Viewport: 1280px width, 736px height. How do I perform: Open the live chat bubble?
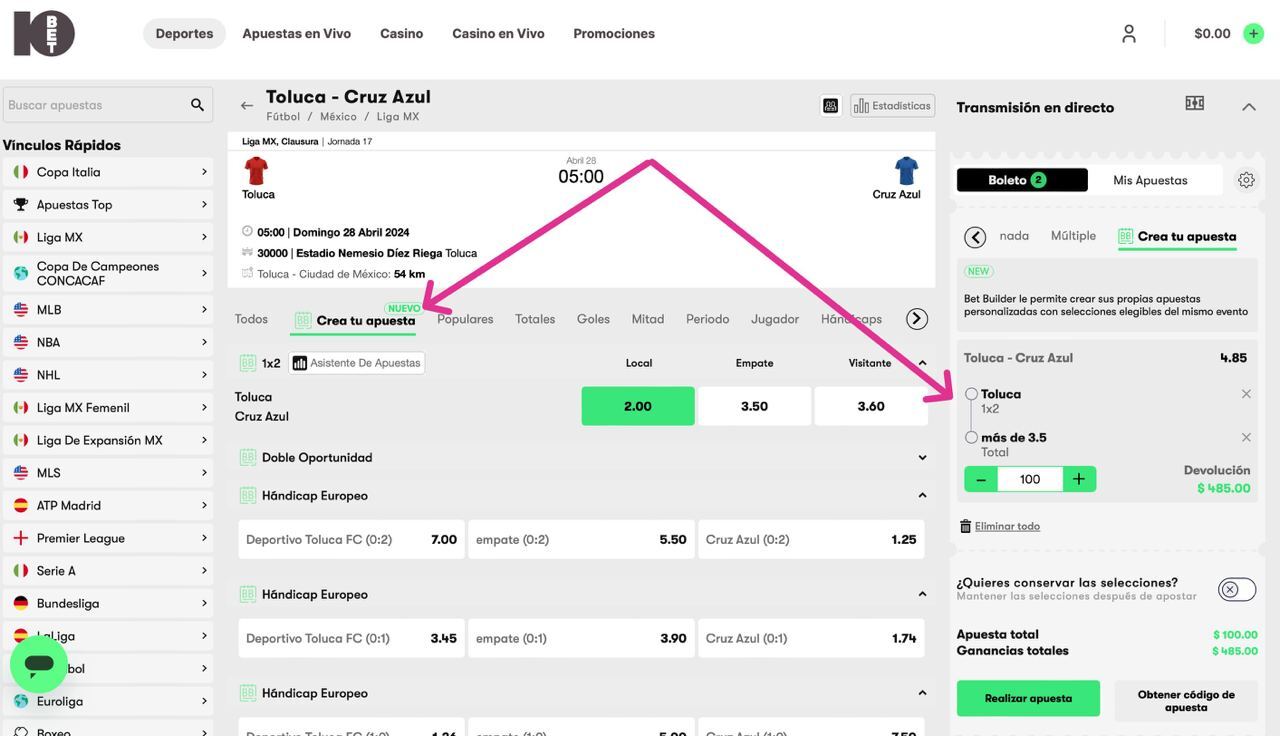(38, 664)
